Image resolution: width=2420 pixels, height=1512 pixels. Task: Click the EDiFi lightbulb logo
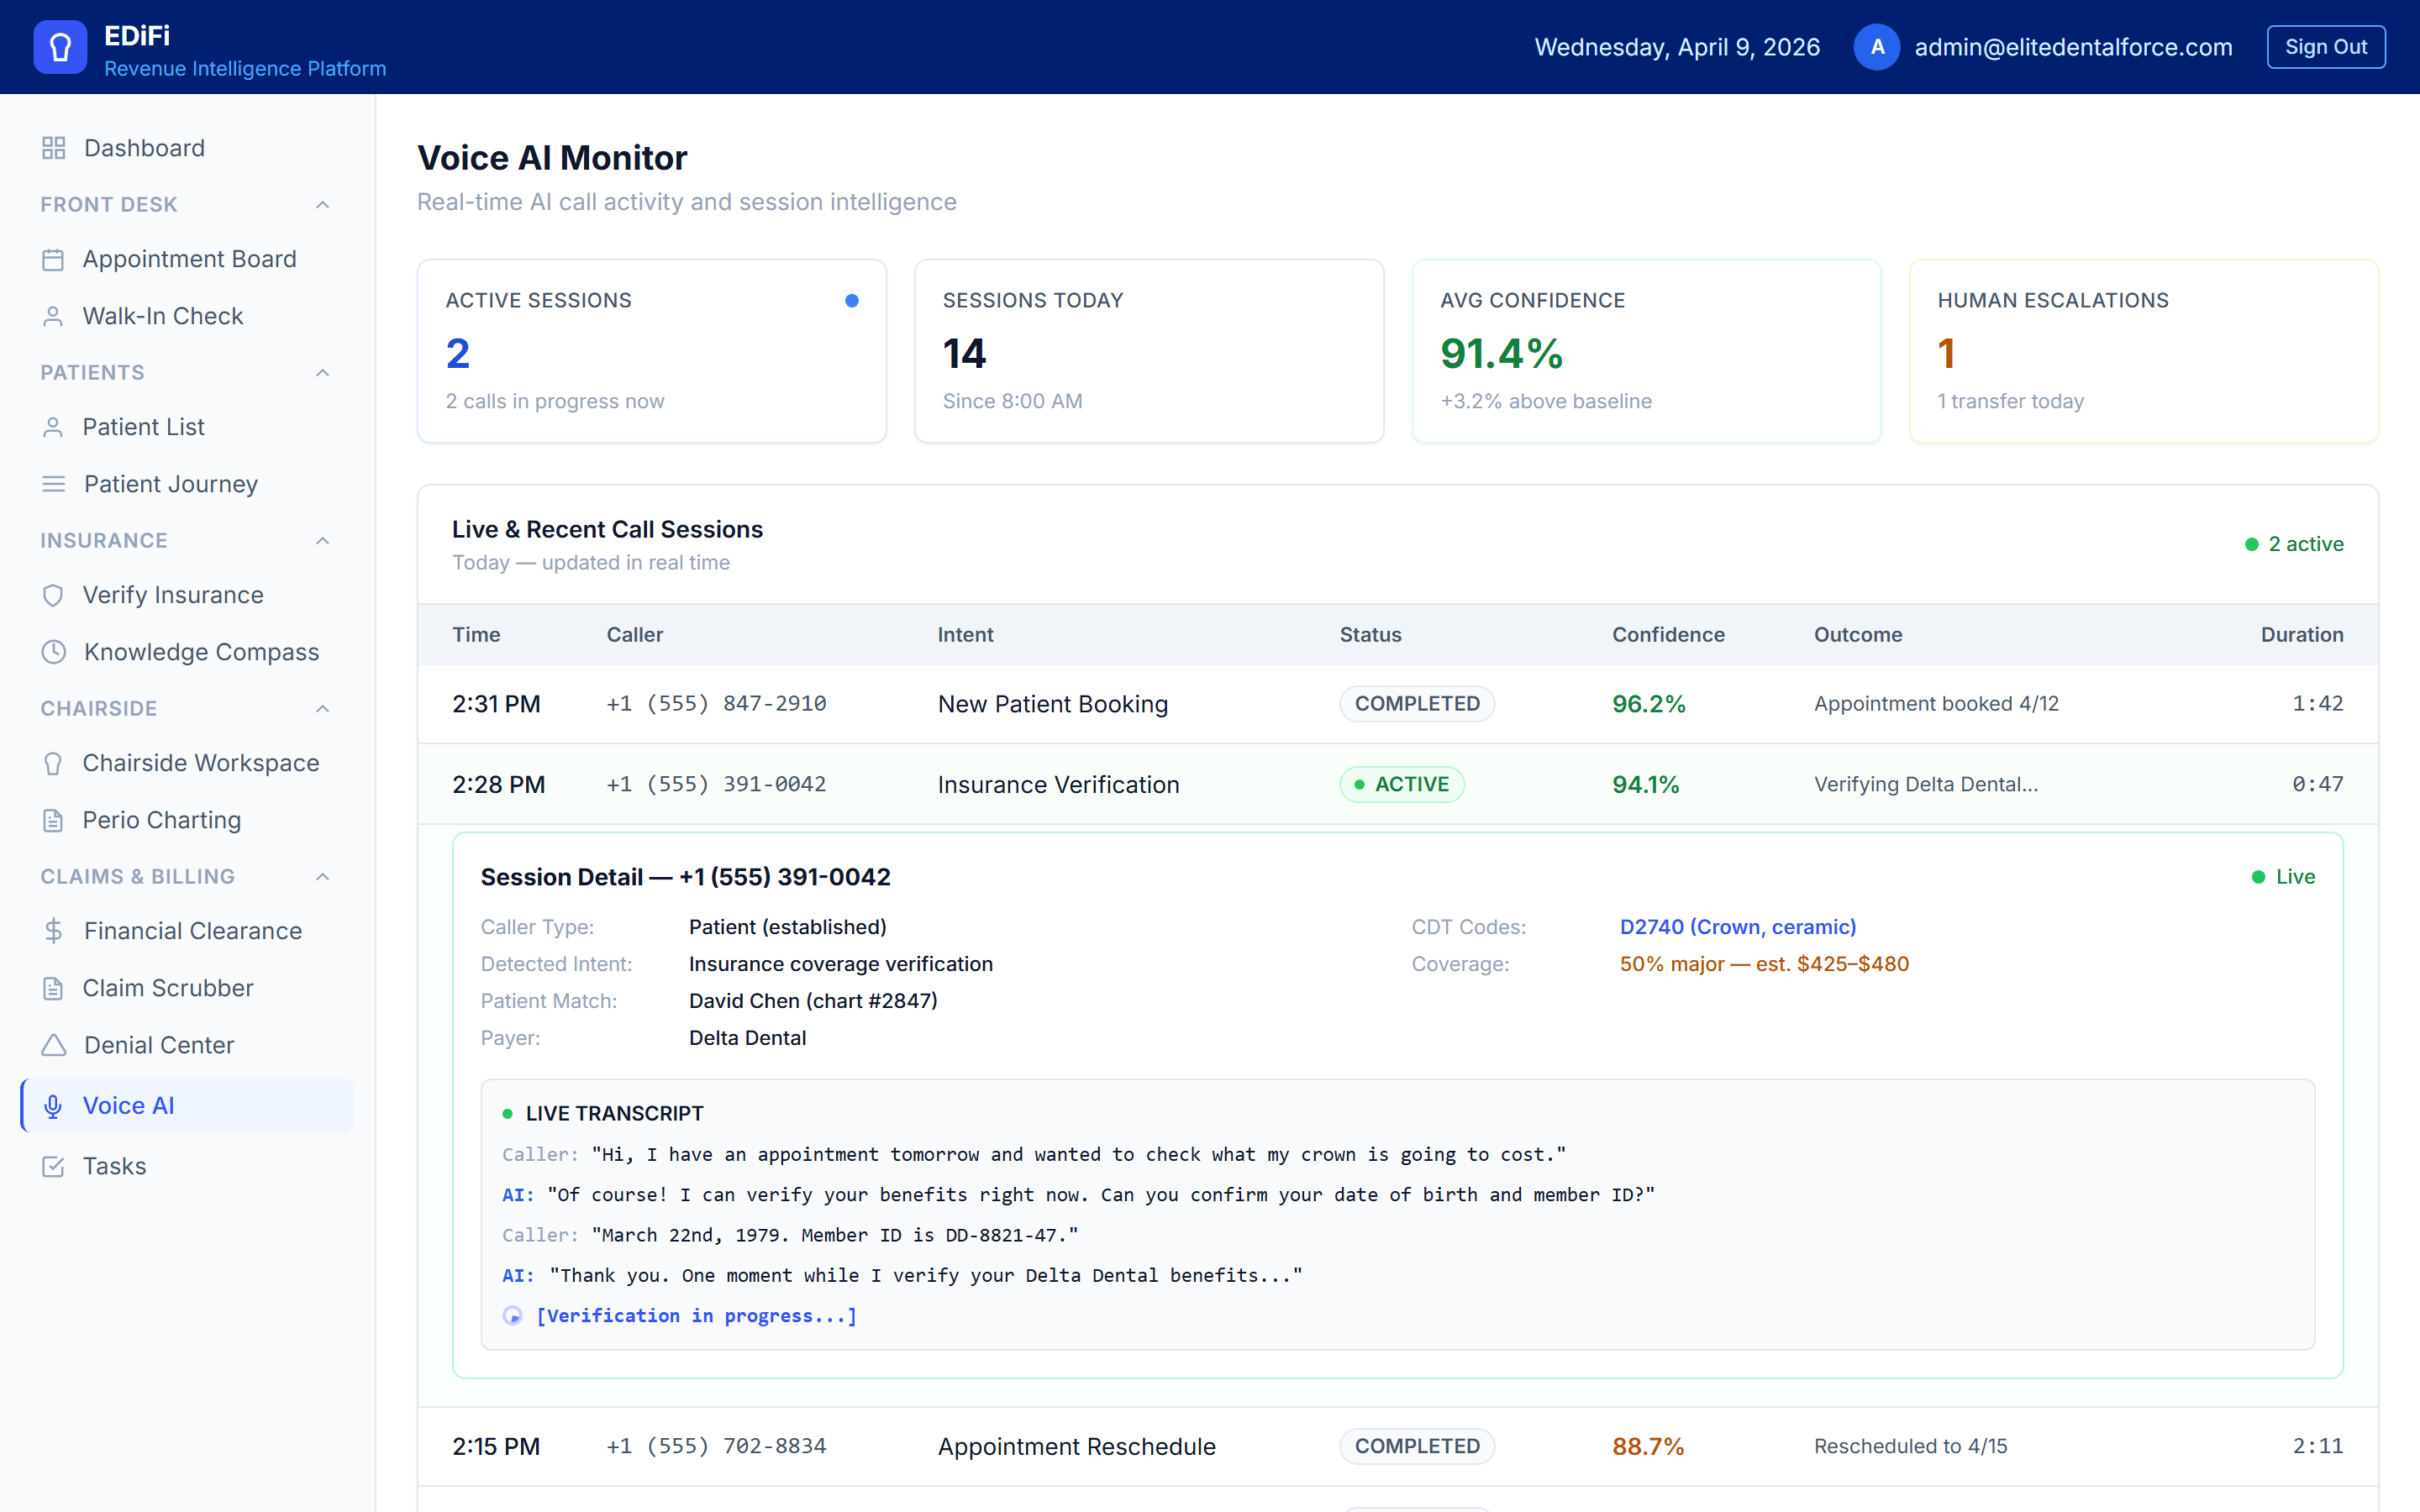click(x=58, y=46)
